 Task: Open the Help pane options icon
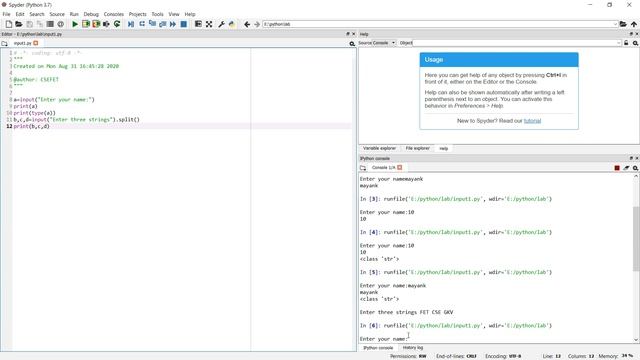pos(636,43)
